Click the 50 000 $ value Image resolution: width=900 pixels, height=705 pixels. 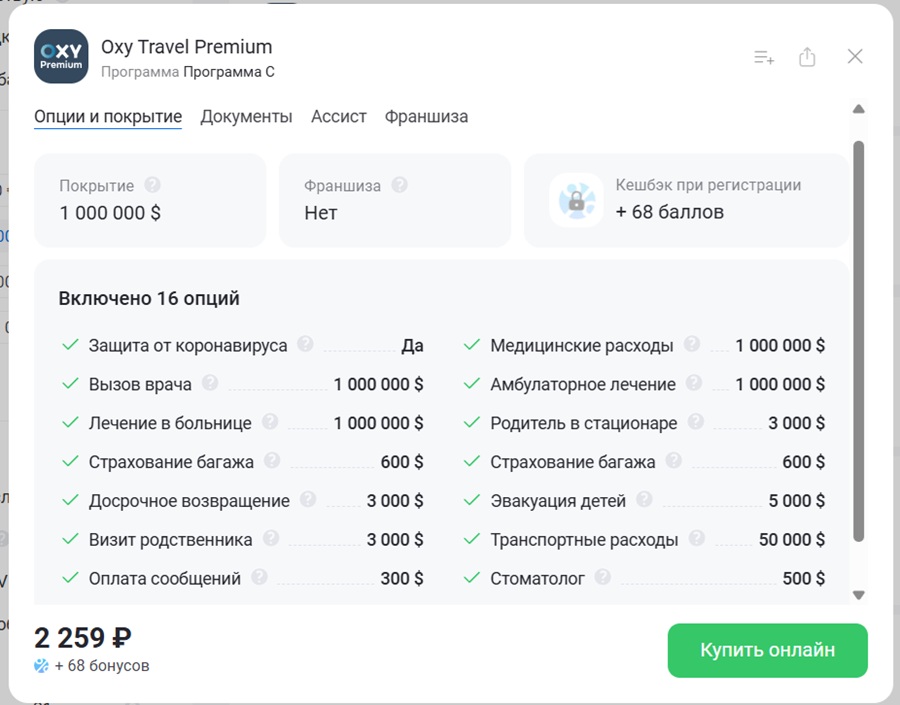(792, 540)
